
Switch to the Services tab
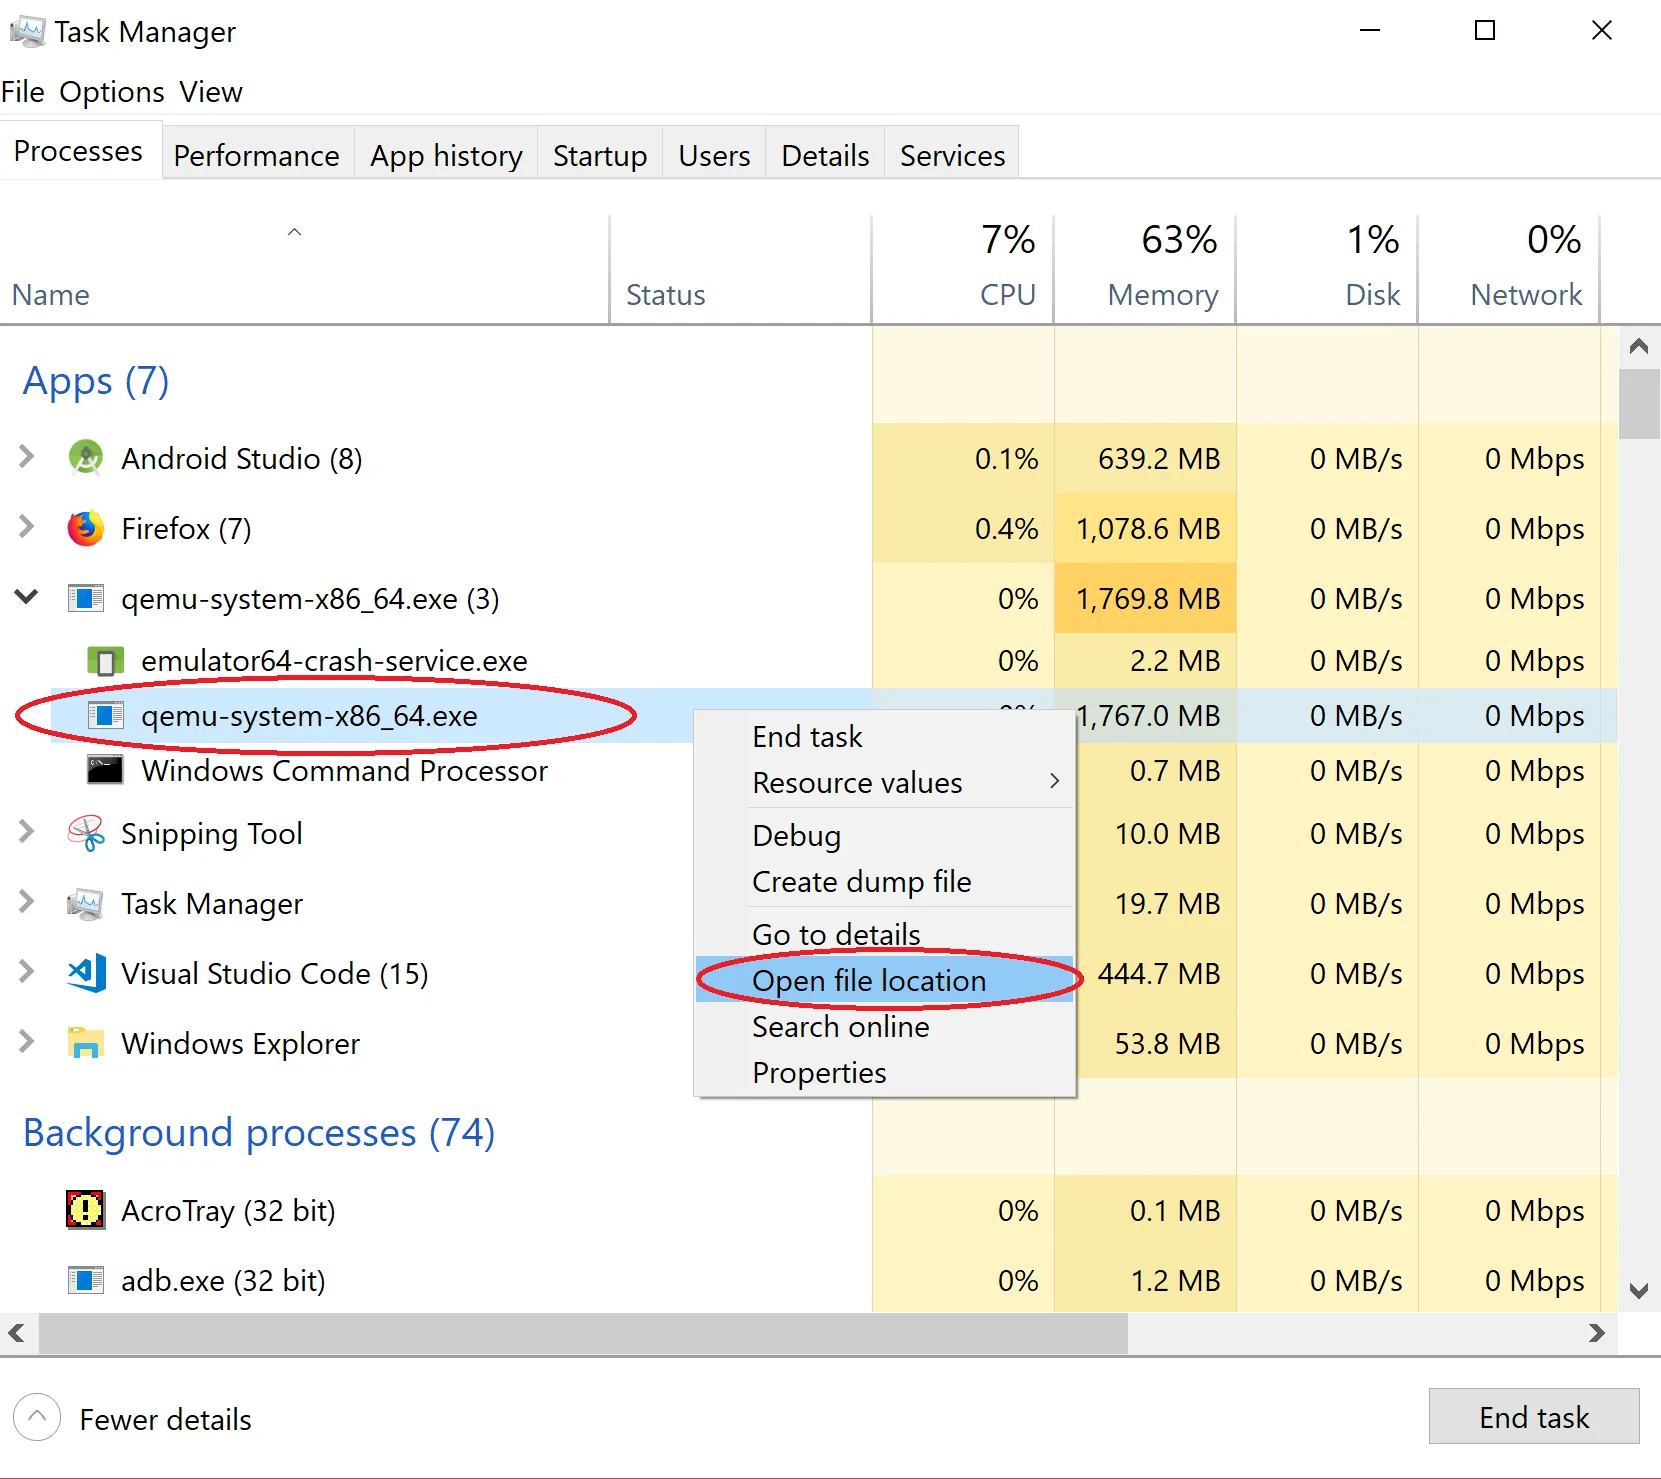pos(952,155)
